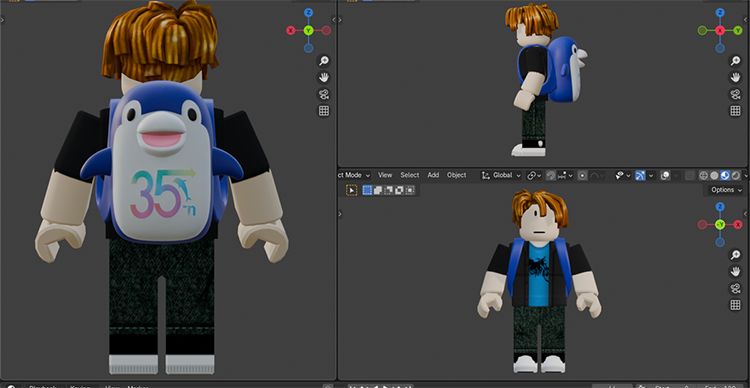This screenshot has width=750, height=388.
Task: Click the bottom blue negative Z axis, left gizmo
Action: 309,48
